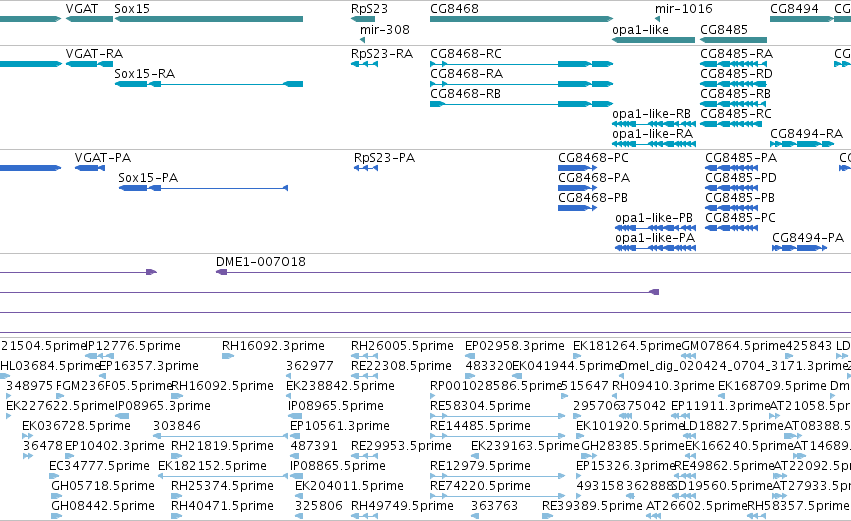
Task: Click EST RE12979.5prime
Action: [480, 466]
